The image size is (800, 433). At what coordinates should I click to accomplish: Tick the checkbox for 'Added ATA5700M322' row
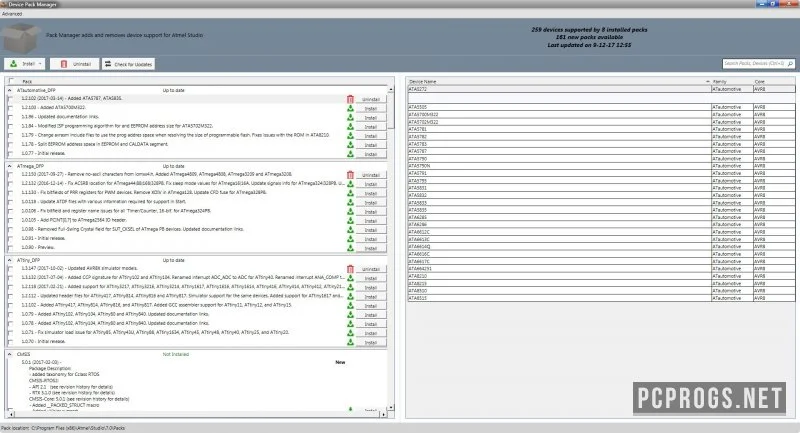tap(10, 108)
